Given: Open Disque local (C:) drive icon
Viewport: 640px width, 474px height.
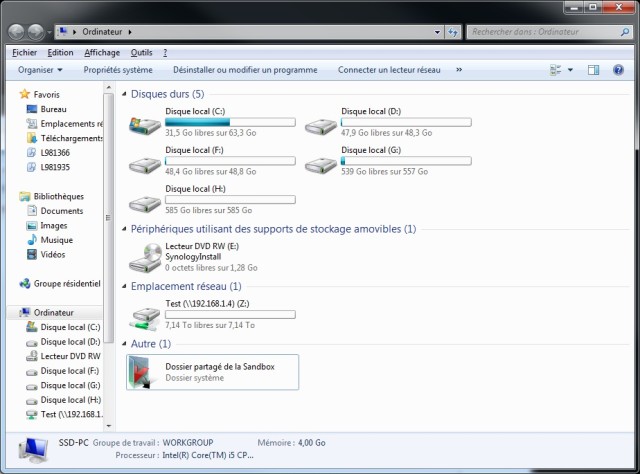Looking at the screenshot, I should point(145,125).
